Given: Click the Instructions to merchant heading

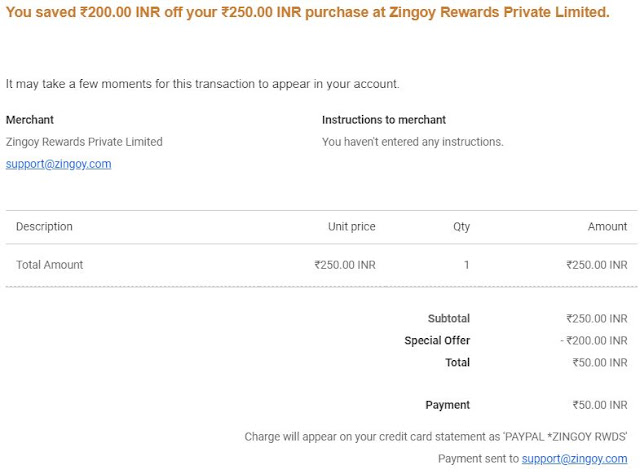Looking at the screenshot, I should [384, 120].
